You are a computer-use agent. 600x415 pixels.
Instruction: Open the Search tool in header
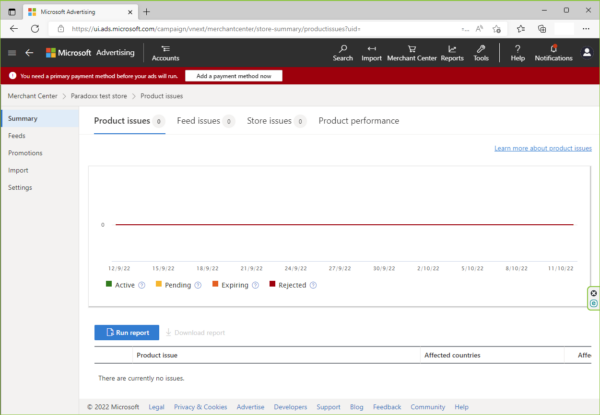click(x=342, y=53)
